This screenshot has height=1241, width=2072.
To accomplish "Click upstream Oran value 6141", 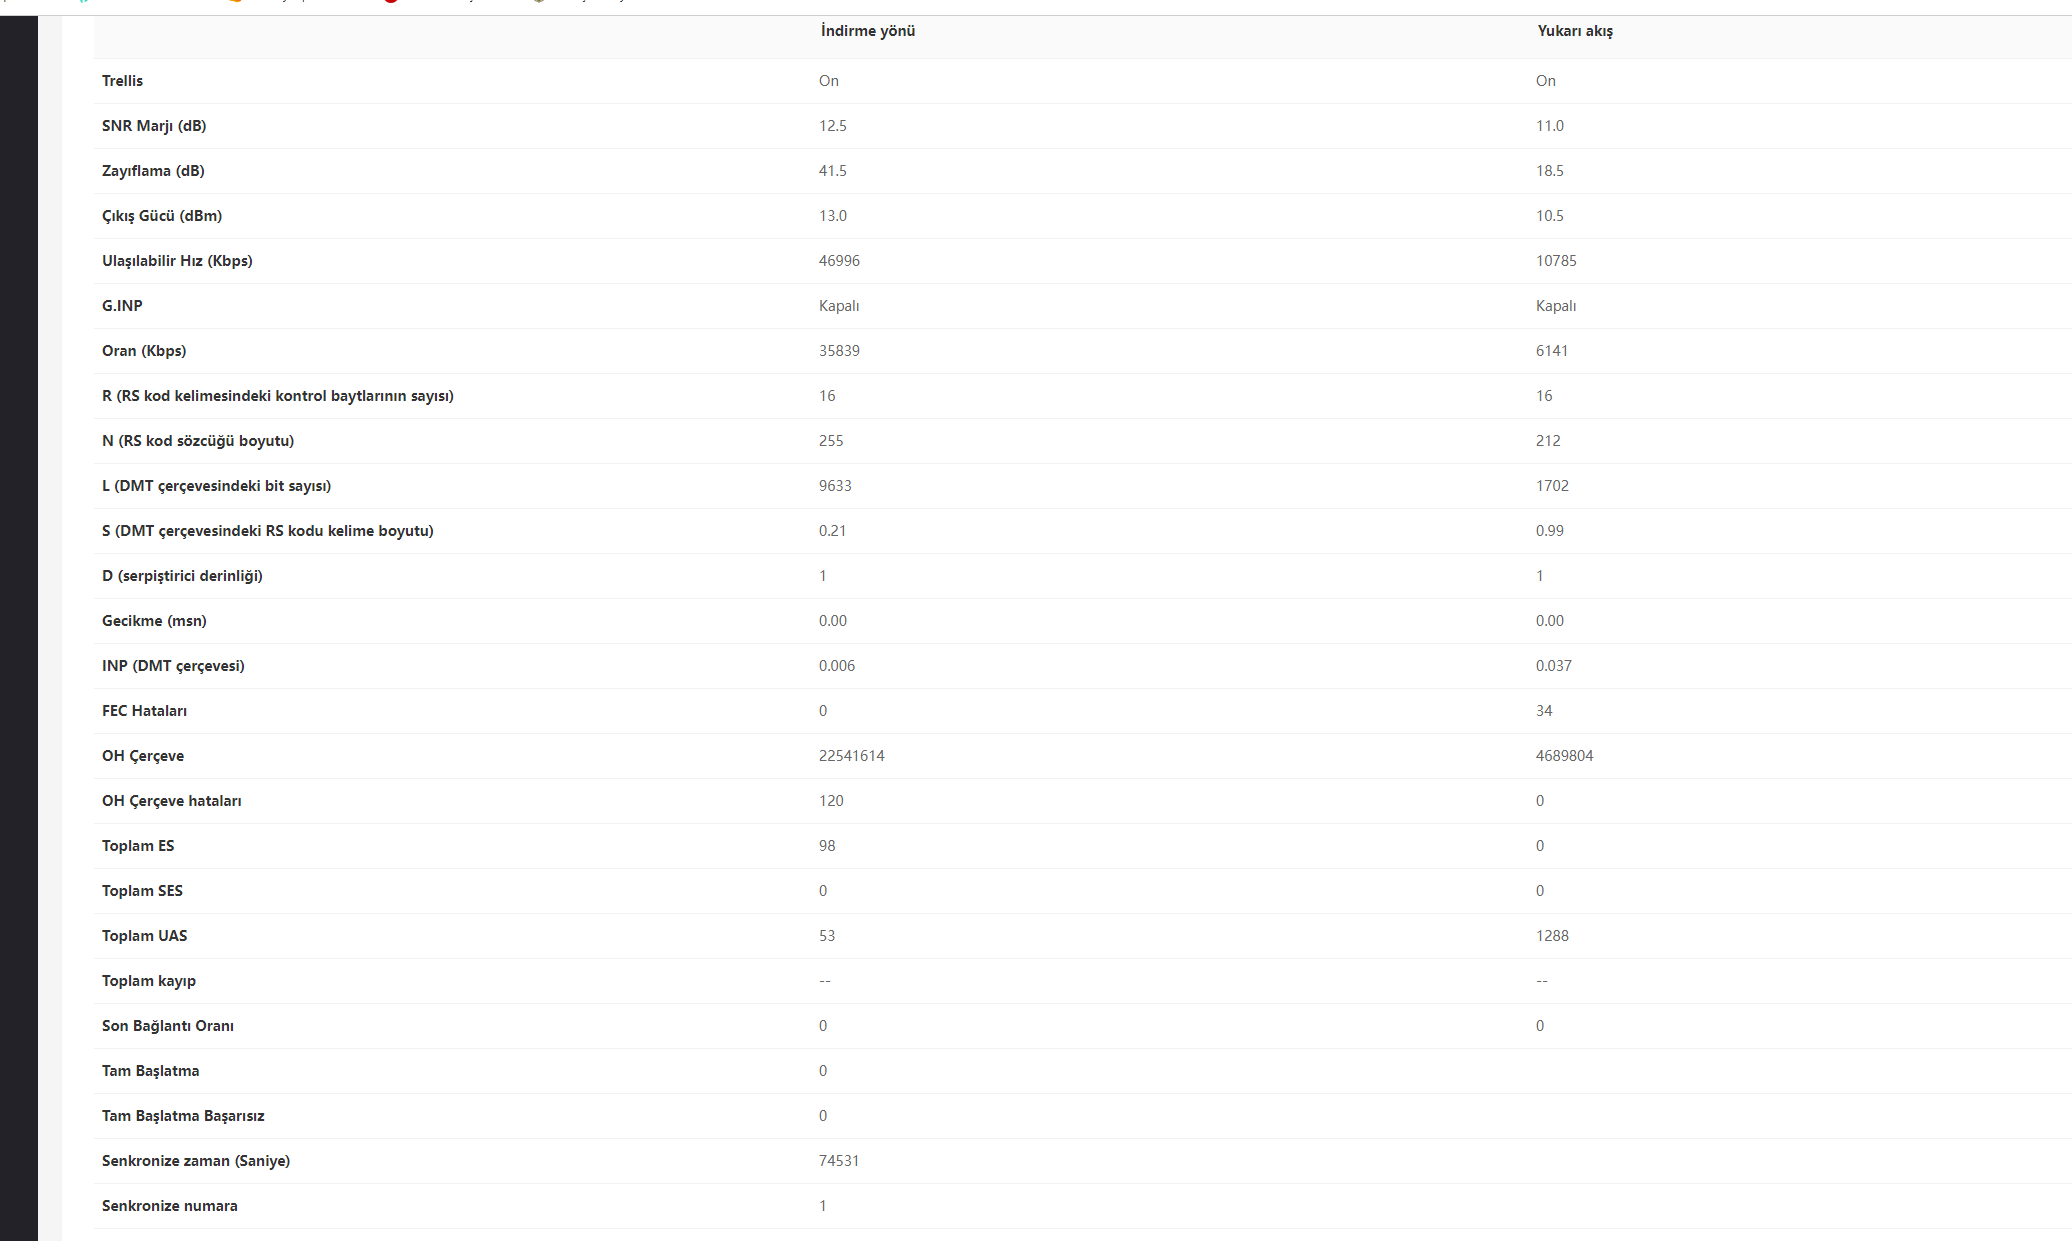I will click(1552, 351).
